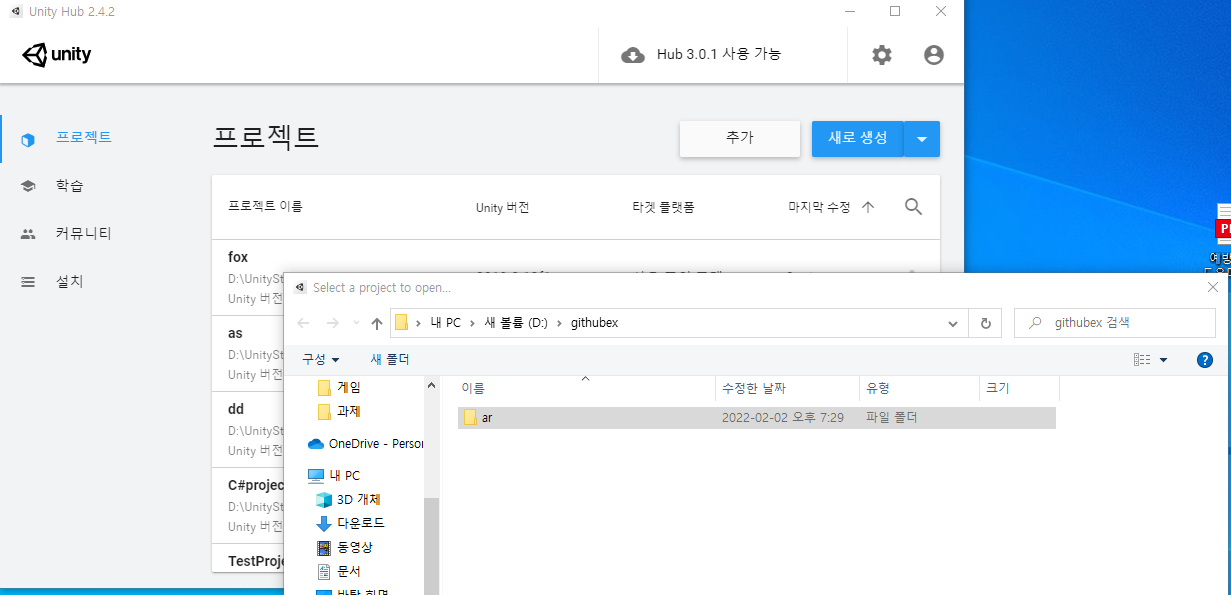Screen dimensions: 1231x595
Task: Click githubex in the address breadcrumb
Action: pyautogui.click(x=595, y=323)
